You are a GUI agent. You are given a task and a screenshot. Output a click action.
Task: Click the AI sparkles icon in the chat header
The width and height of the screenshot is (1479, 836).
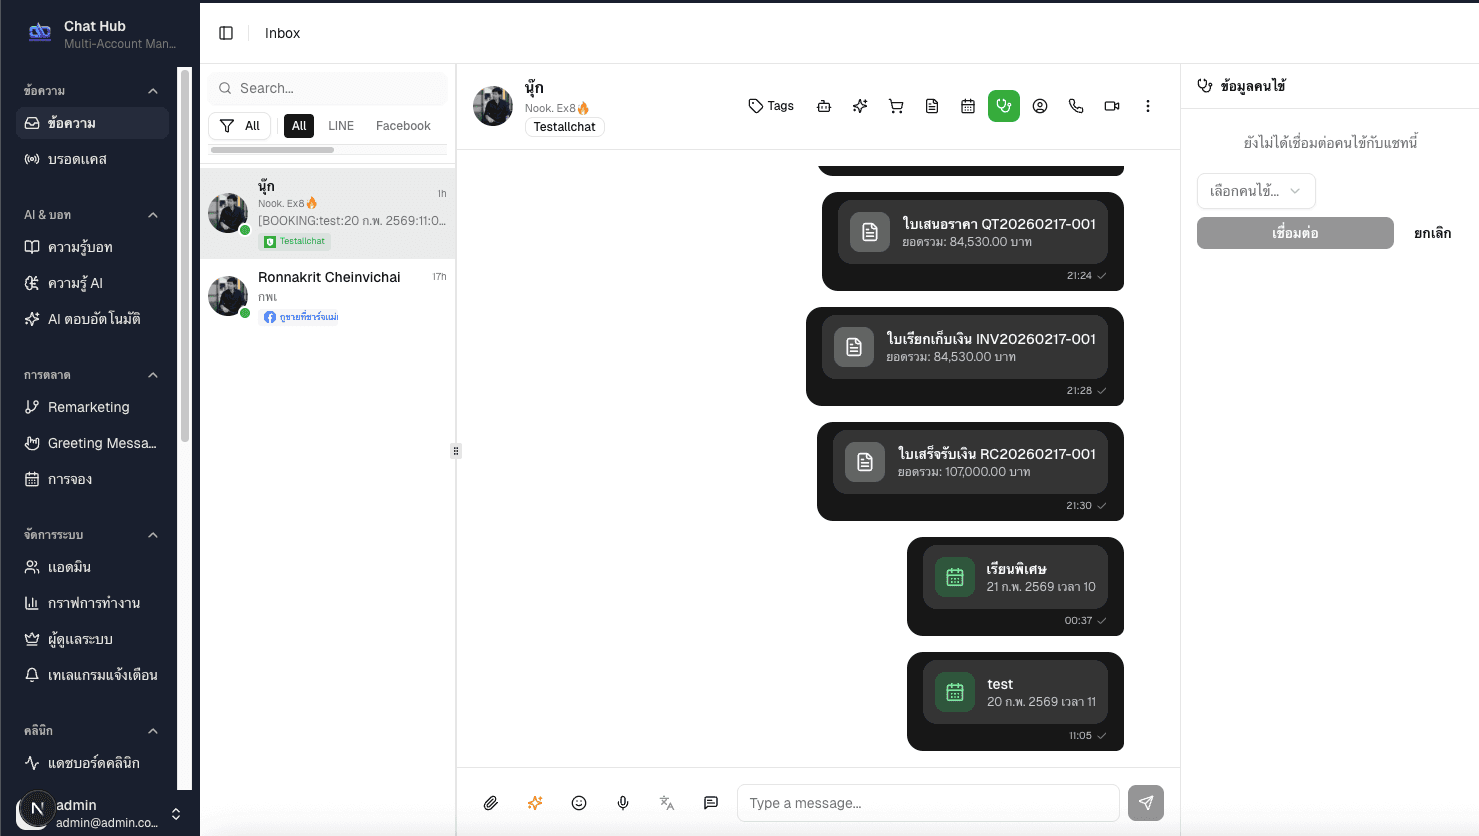pyautogui.click(x=859, y=105)
